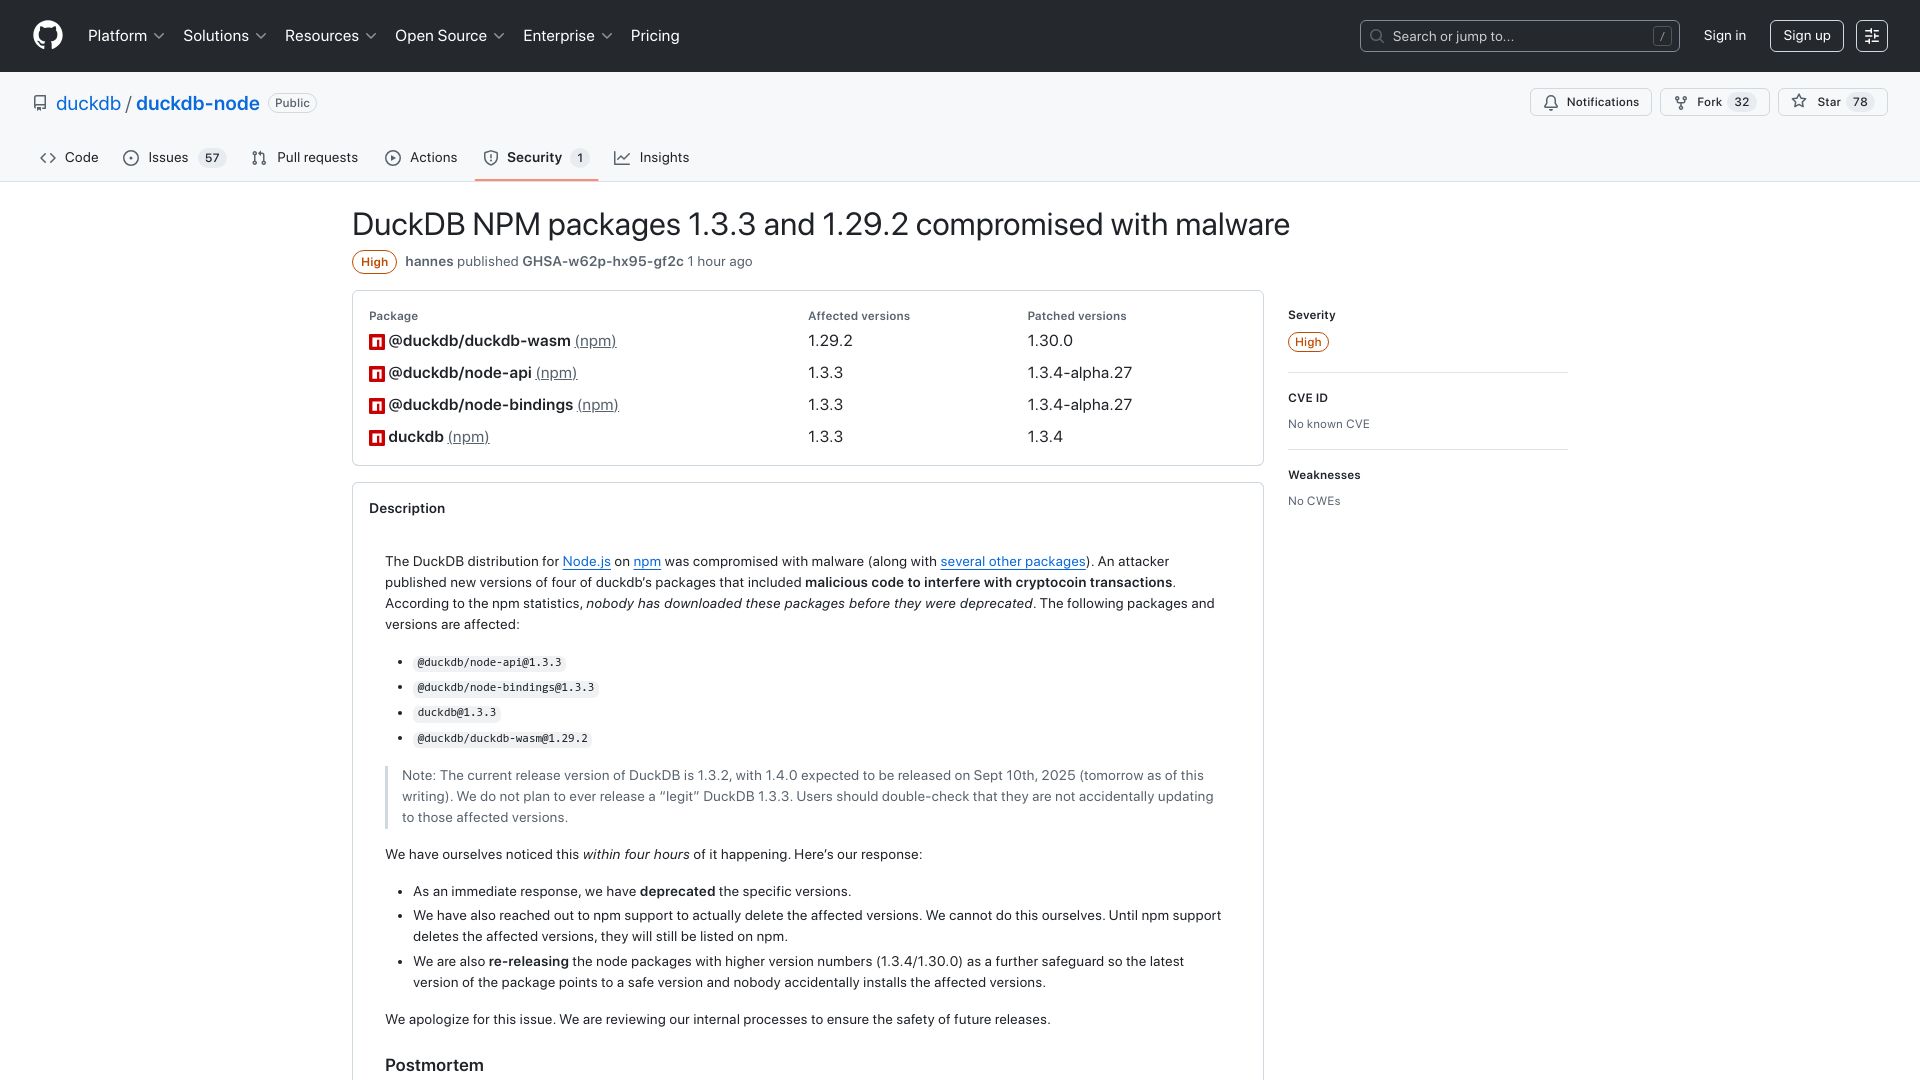Click the GHSA-w62p-hx95-gf2c advisory ID

click(603, 262)
